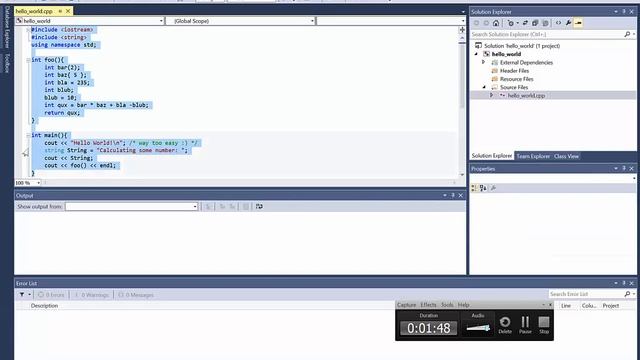Image resolution: width=640 pixels, height=360 pixels.
Task: Switch to the Solution Explorer bottom tab
Action: pyautogui.click(x=492, y=156)
